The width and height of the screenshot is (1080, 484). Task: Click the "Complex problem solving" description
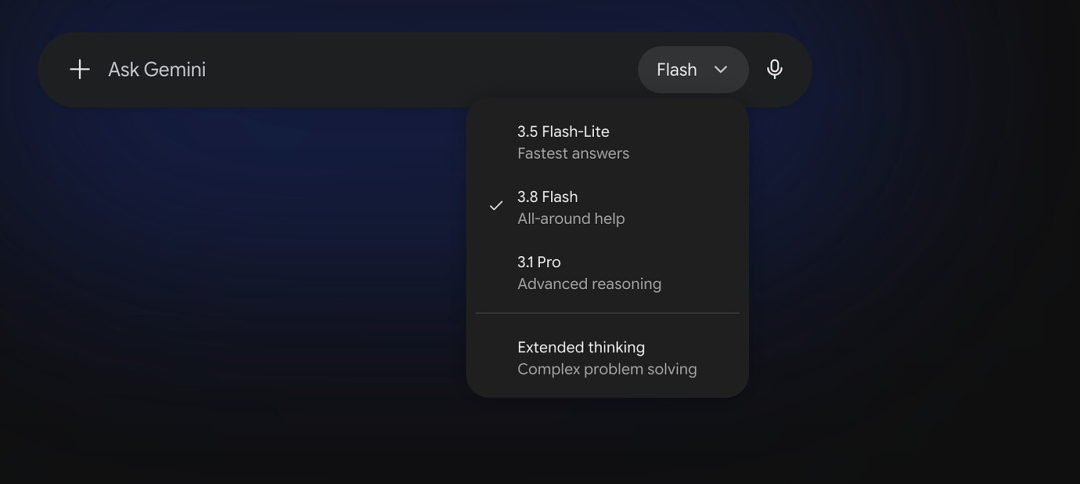[607, 369]
